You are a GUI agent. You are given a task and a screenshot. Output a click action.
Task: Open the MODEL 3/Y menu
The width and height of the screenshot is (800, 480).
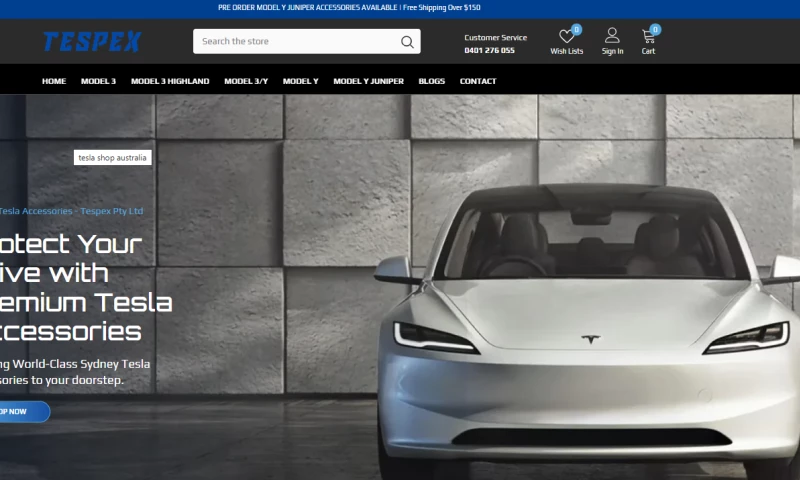(246, 81)
